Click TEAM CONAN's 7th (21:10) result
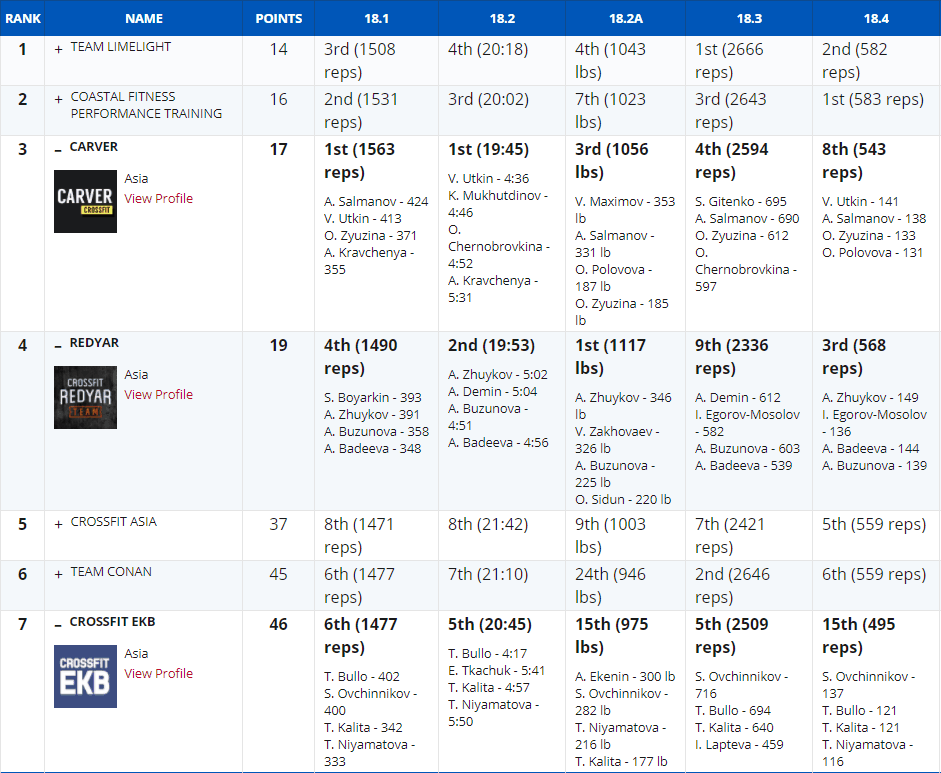Screen dimensions: 941x773 coord(488,574)
